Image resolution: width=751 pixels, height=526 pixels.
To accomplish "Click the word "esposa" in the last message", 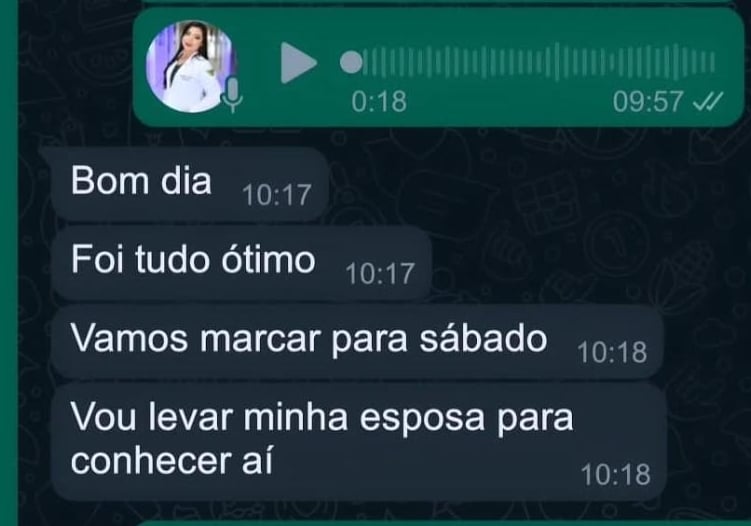I will tap(422, 419).
